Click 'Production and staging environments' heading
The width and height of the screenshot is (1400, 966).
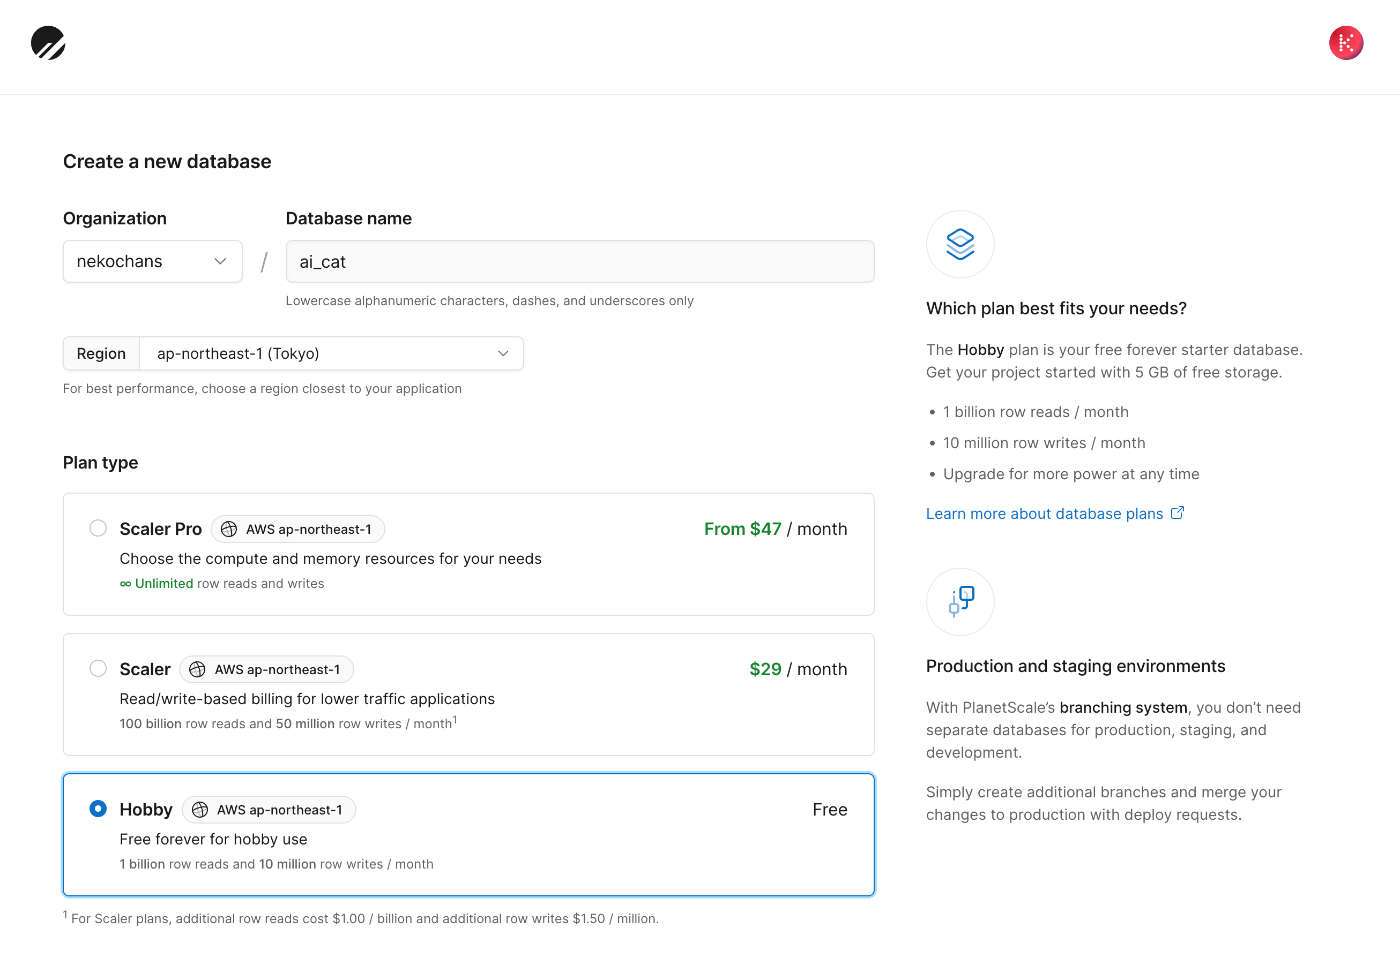tap(1075, 666)
